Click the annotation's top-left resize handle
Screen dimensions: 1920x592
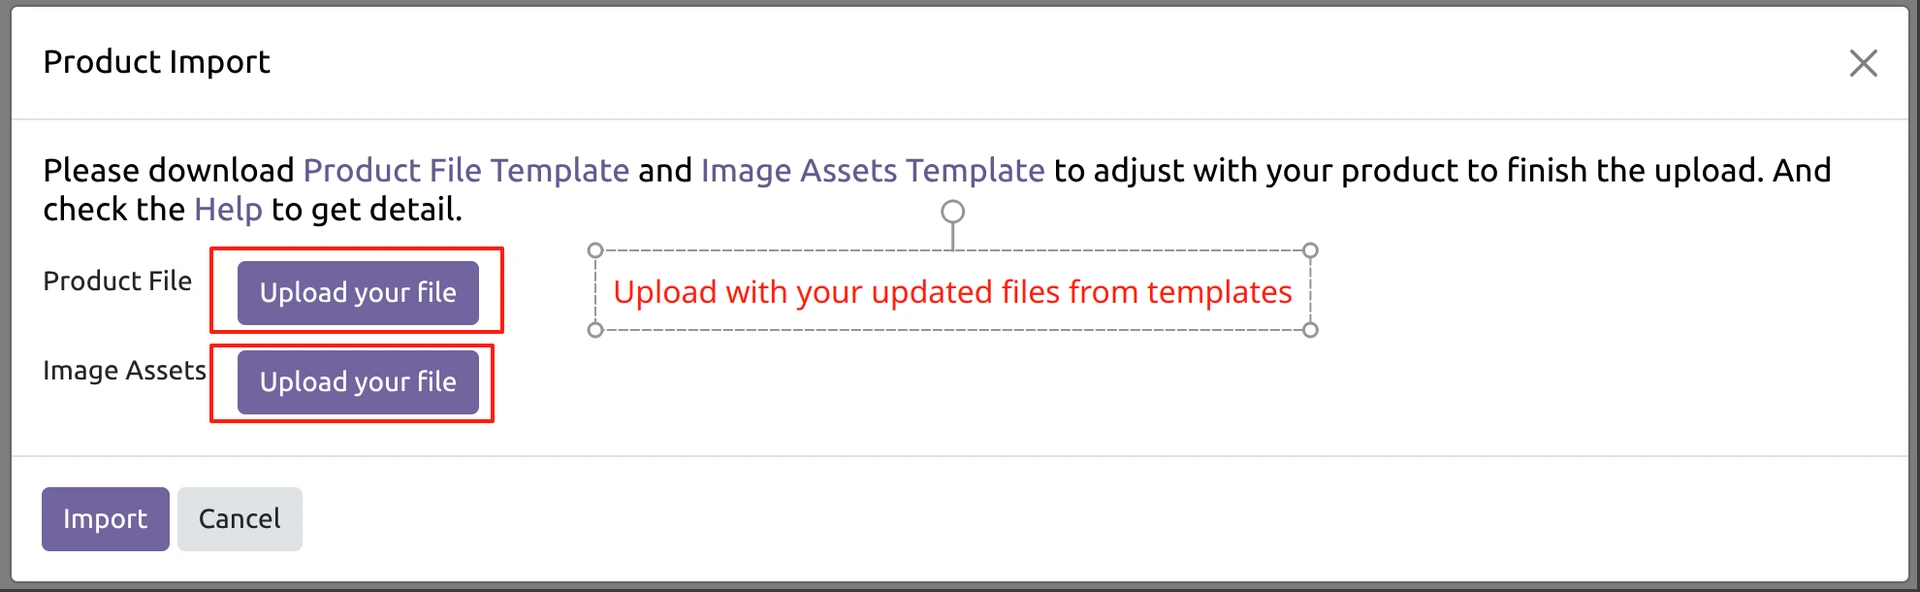595,250
